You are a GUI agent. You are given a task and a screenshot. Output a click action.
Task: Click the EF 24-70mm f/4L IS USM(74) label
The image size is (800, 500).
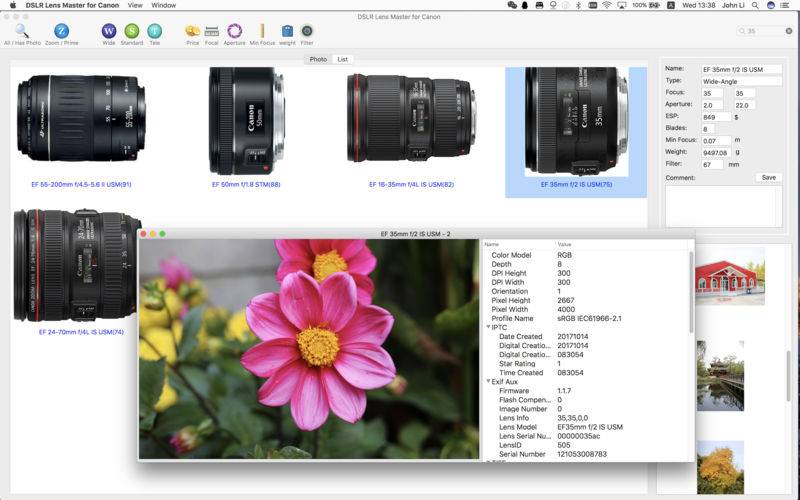pyautogui.click(x=81, y=332)
